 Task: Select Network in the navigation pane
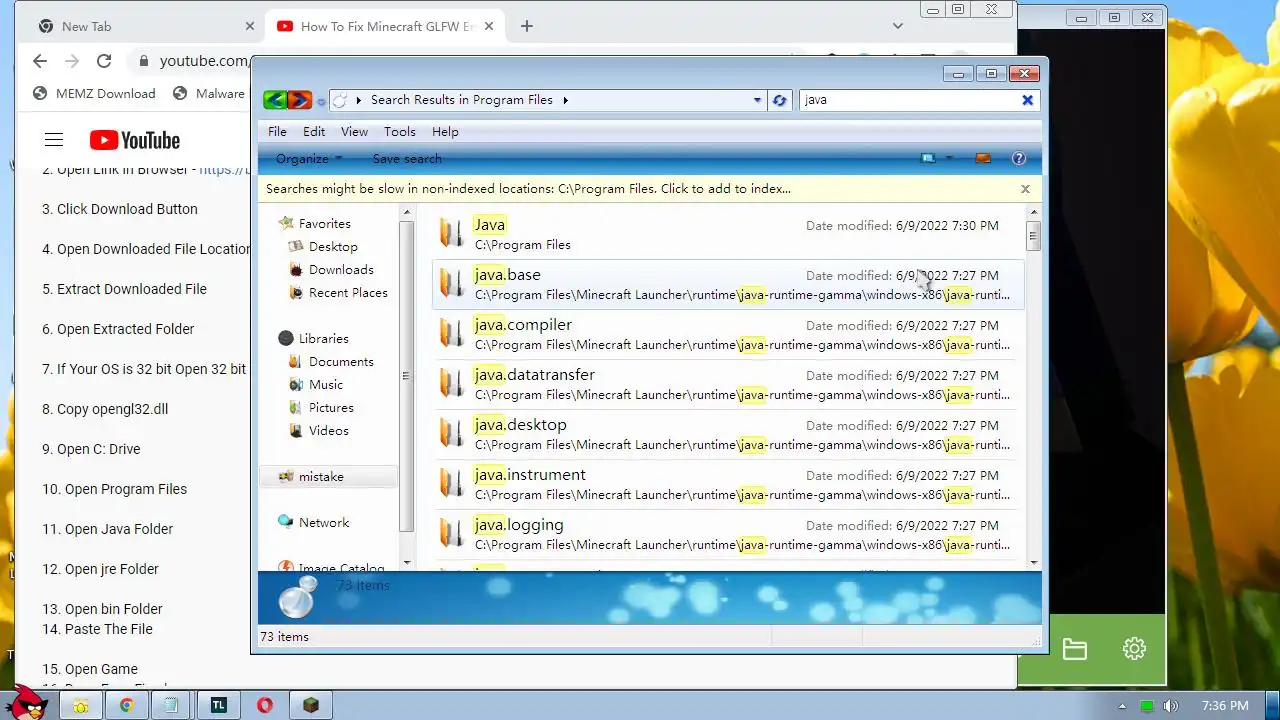[324, 523]
